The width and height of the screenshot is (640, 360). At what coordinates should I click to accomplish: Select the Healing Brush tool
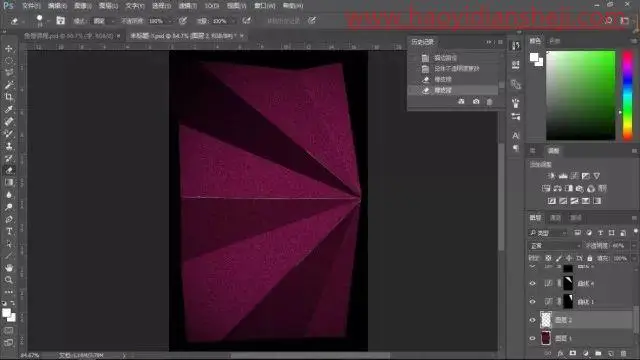(x=9, y=122)
